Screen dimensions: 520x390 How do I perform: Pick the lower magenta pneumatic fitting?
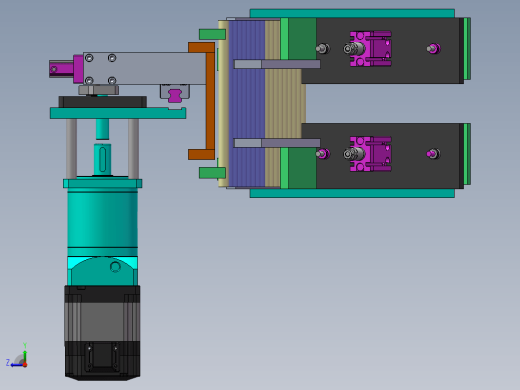pyautogui.click(x=371, y=154)
